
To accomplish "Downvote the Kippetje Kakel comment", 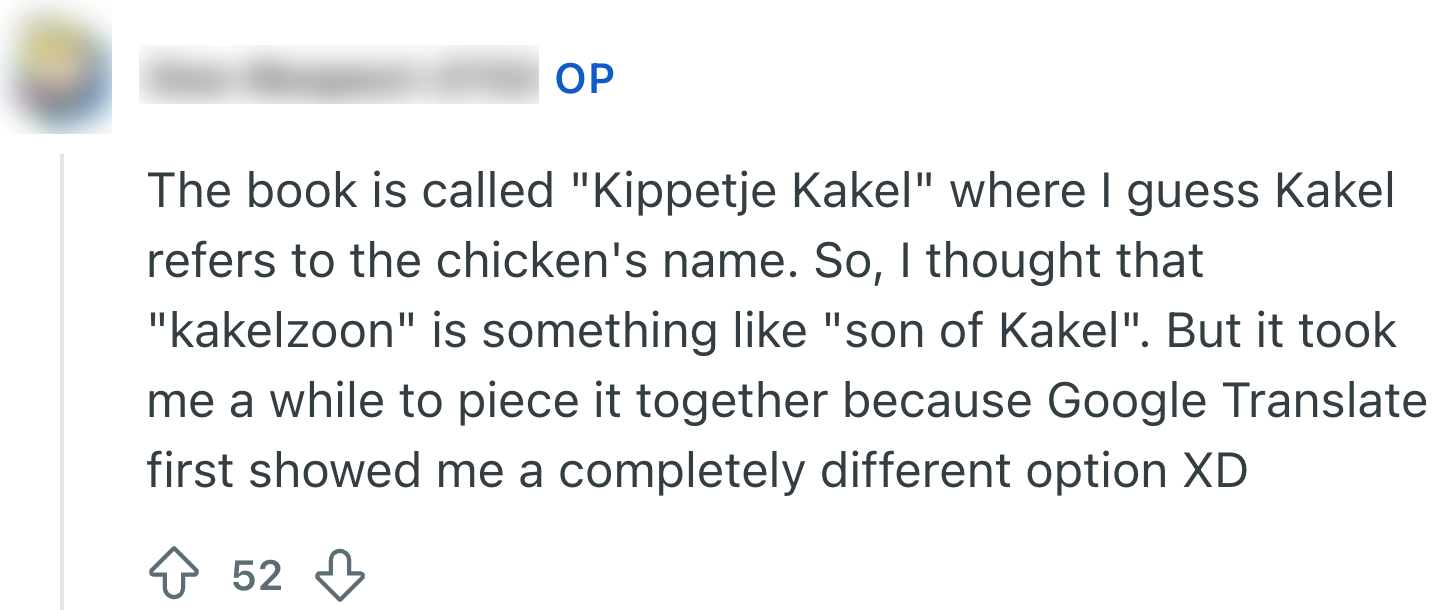I will click(x=340, y=577).
